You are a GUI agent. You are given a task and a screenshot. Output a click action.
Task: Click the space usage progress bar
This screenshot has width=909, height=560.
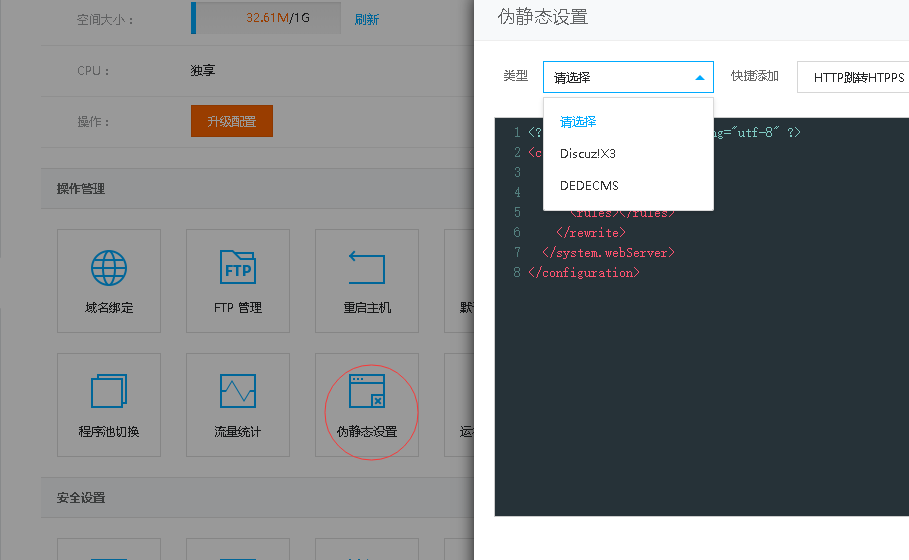(266, 18)
